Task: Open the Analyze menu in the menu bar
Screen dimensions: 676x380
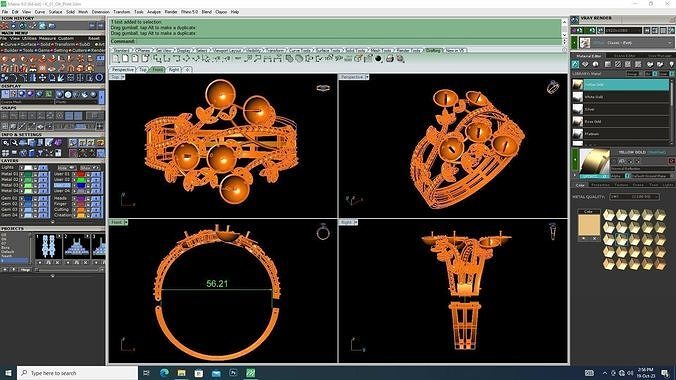Action: pos(154,12)
